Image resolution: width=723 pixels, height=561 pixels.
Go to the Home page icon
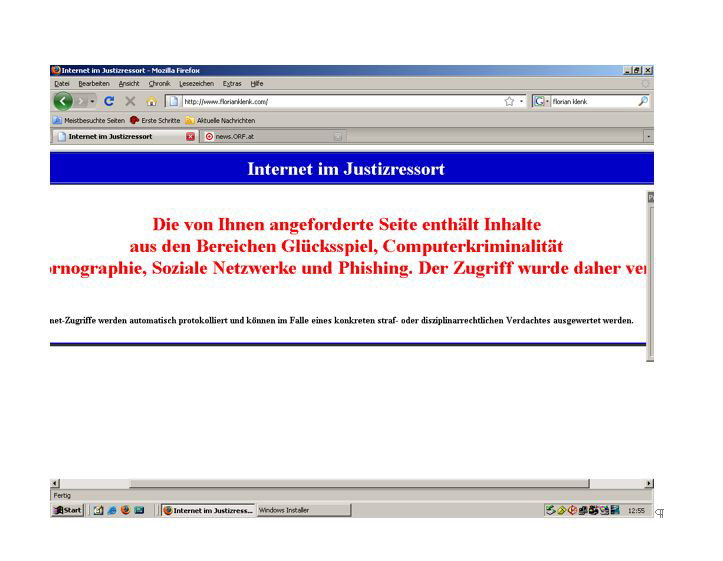tap(152, 101)
